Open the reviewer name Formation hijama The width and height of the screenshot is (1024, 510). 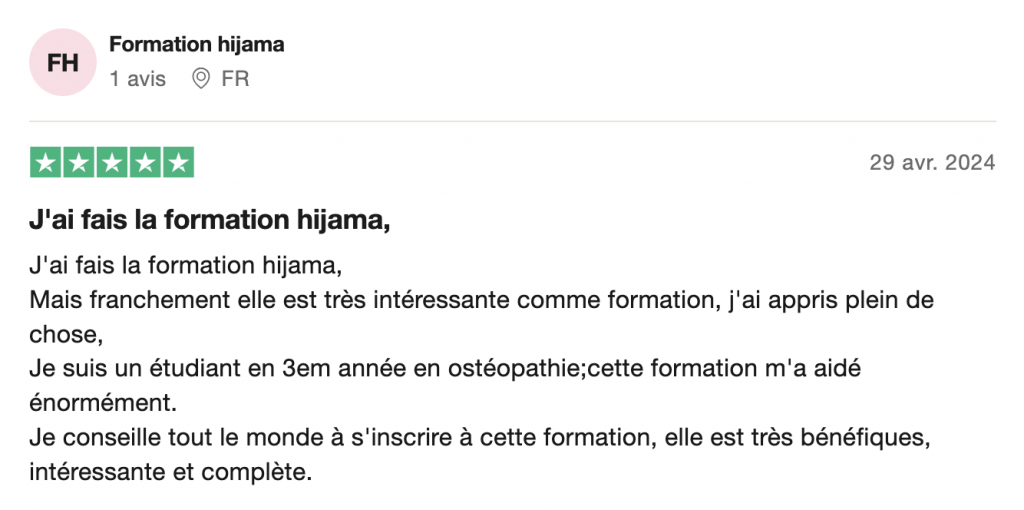pos(196,44)
